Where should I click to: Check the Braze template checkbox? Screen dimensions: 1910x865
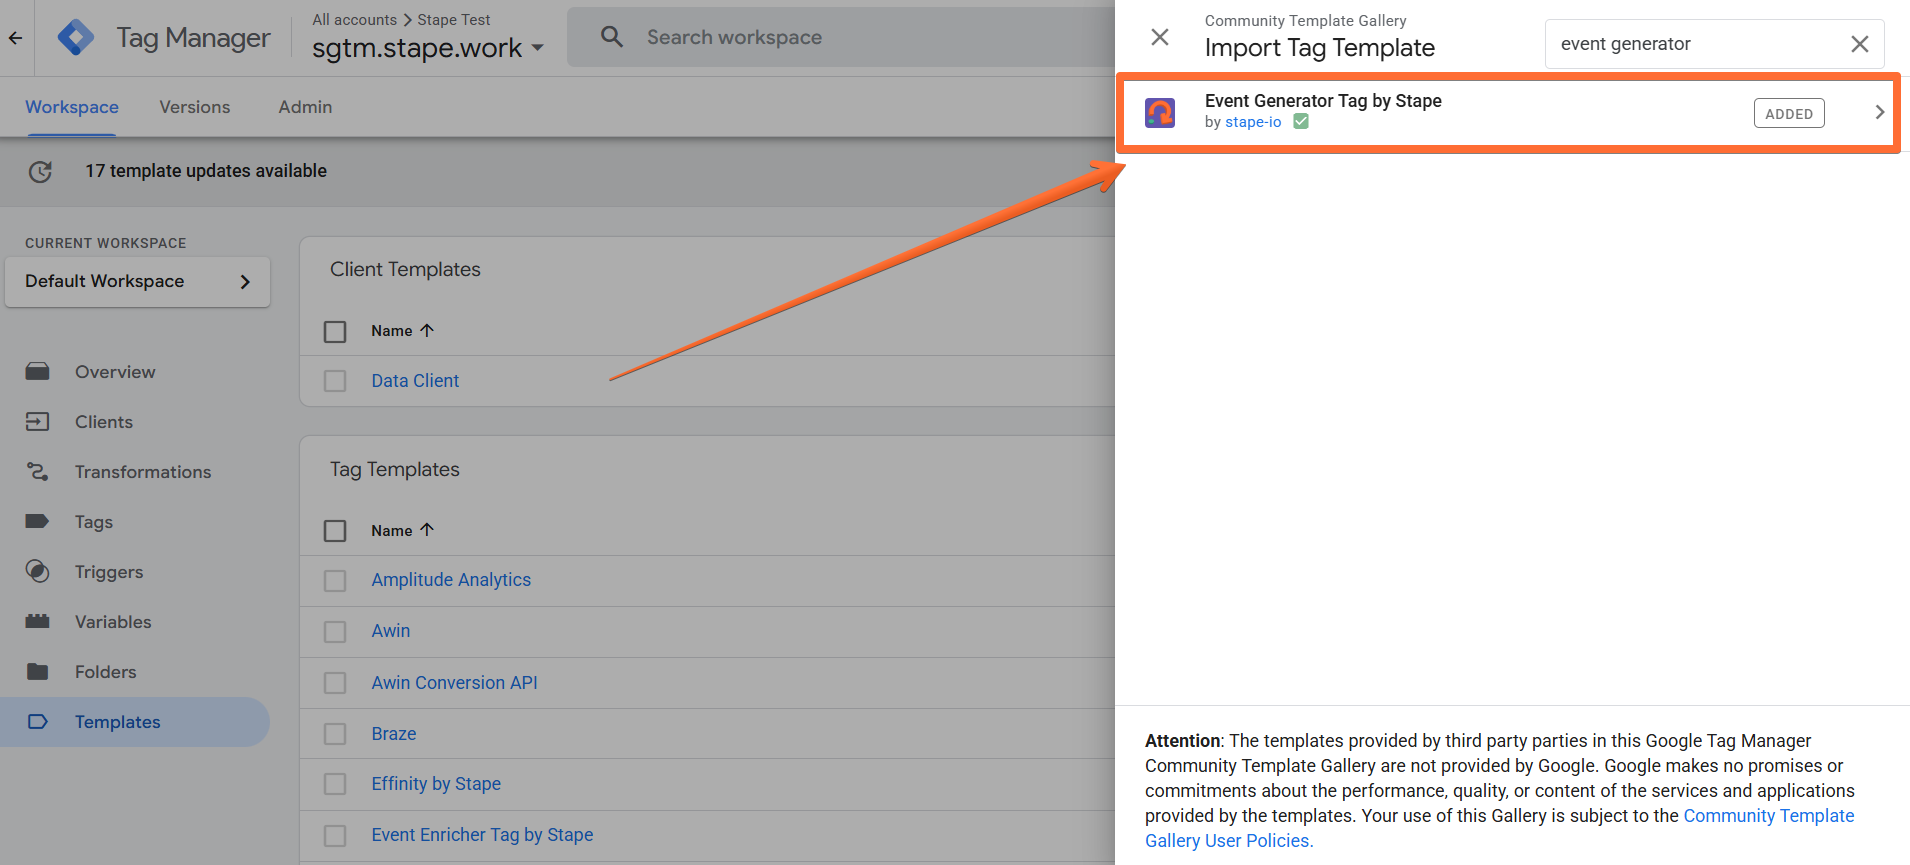335,734
